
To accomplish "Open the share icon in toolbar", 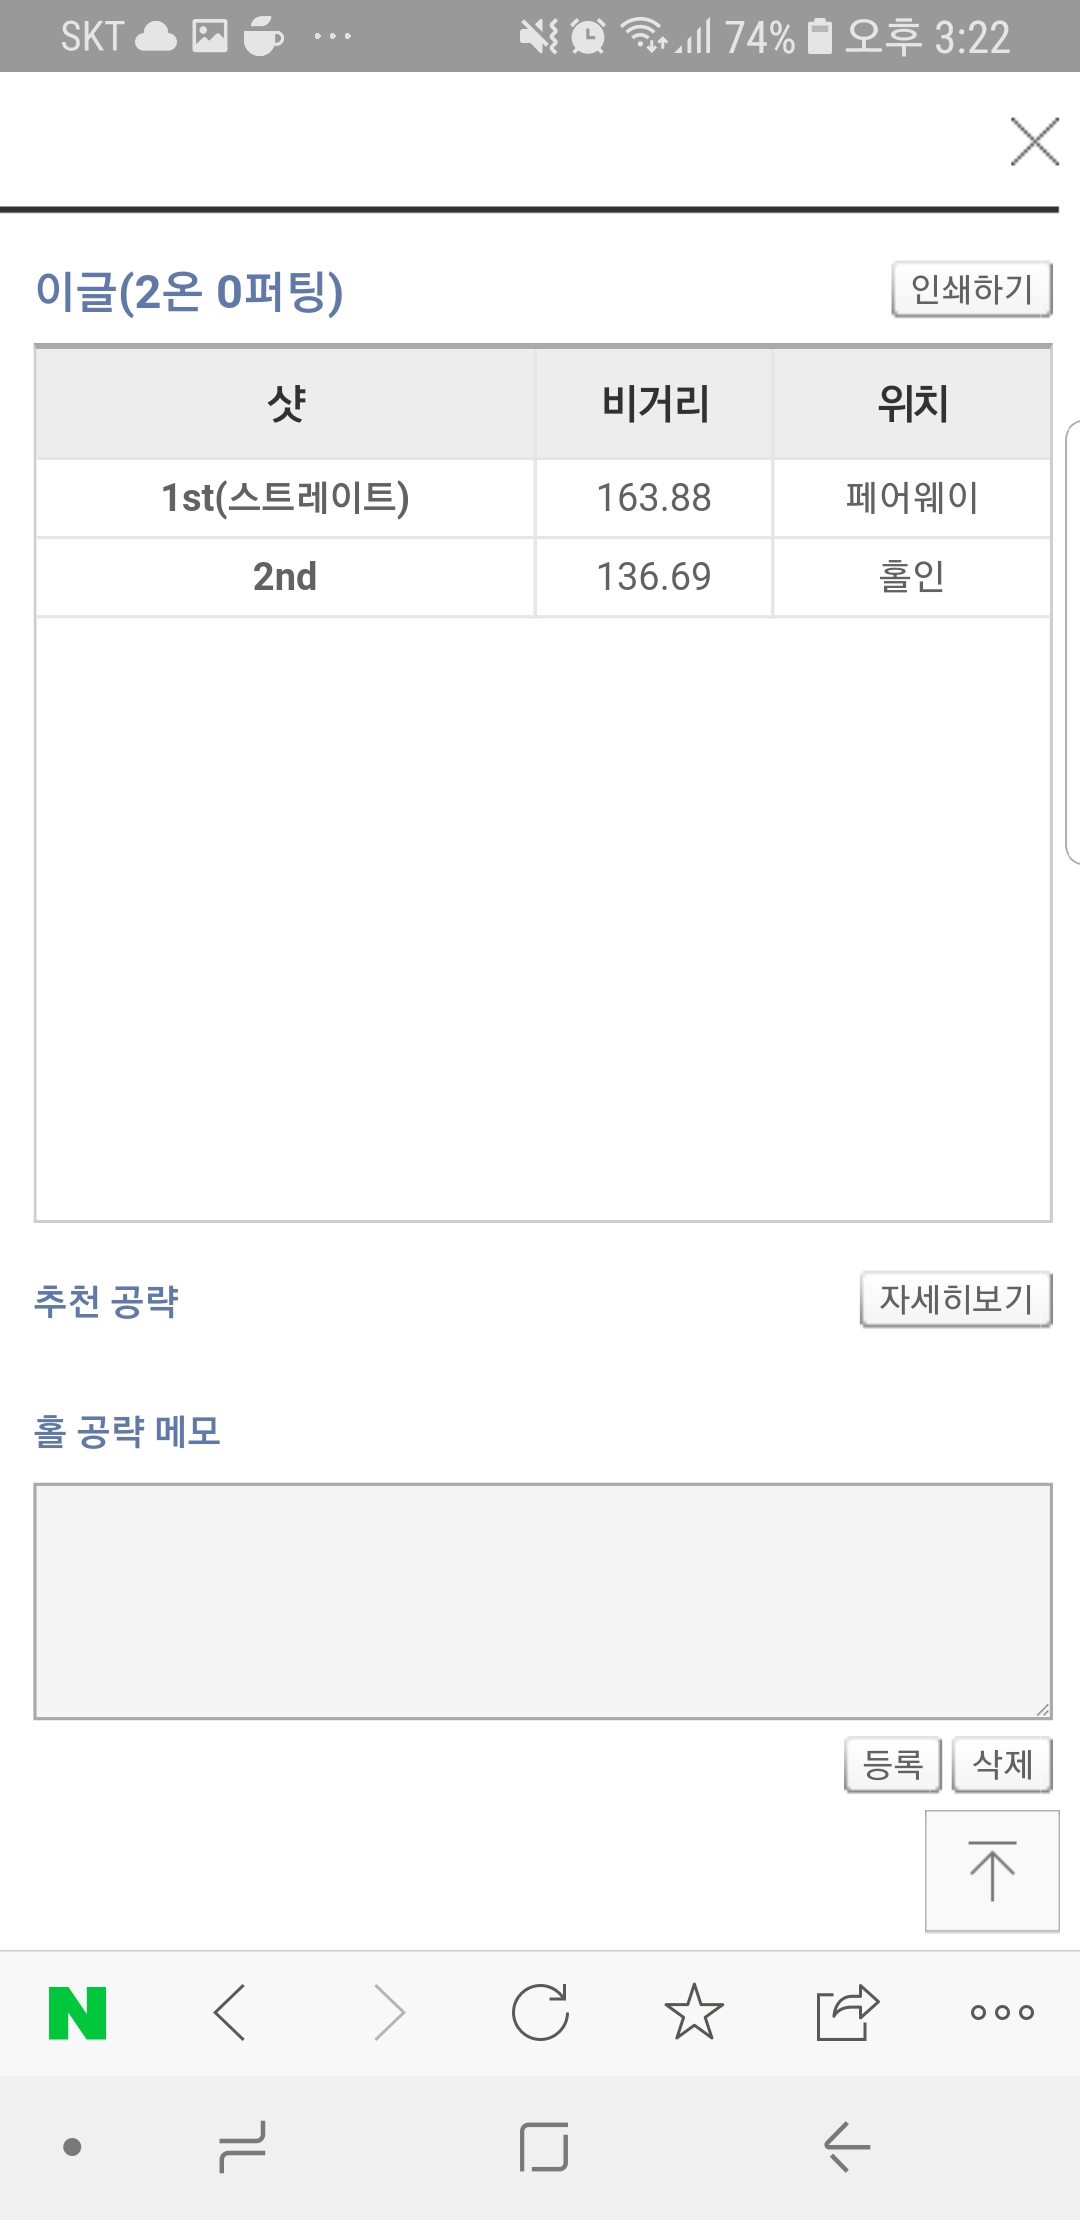I will click(847, 2012).
